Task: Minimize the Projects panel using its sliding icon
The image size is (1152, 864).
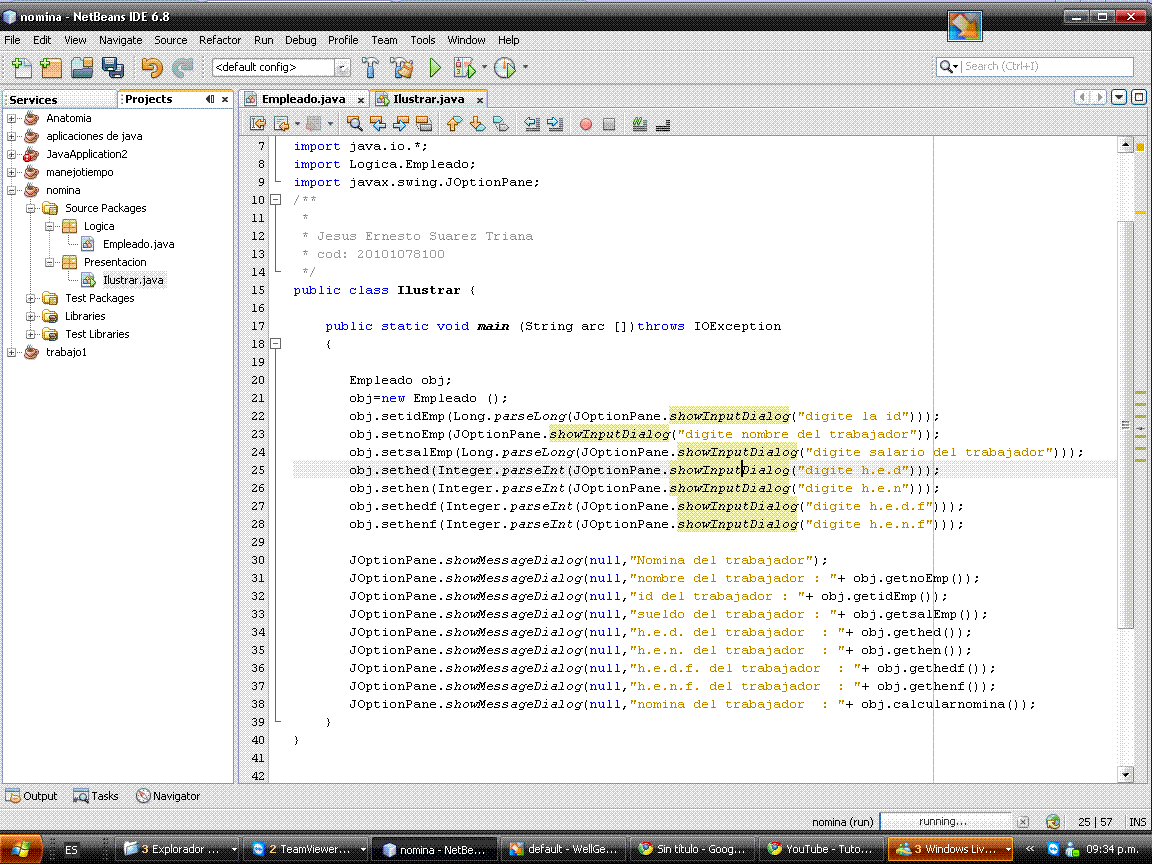Action: [210, 99]
